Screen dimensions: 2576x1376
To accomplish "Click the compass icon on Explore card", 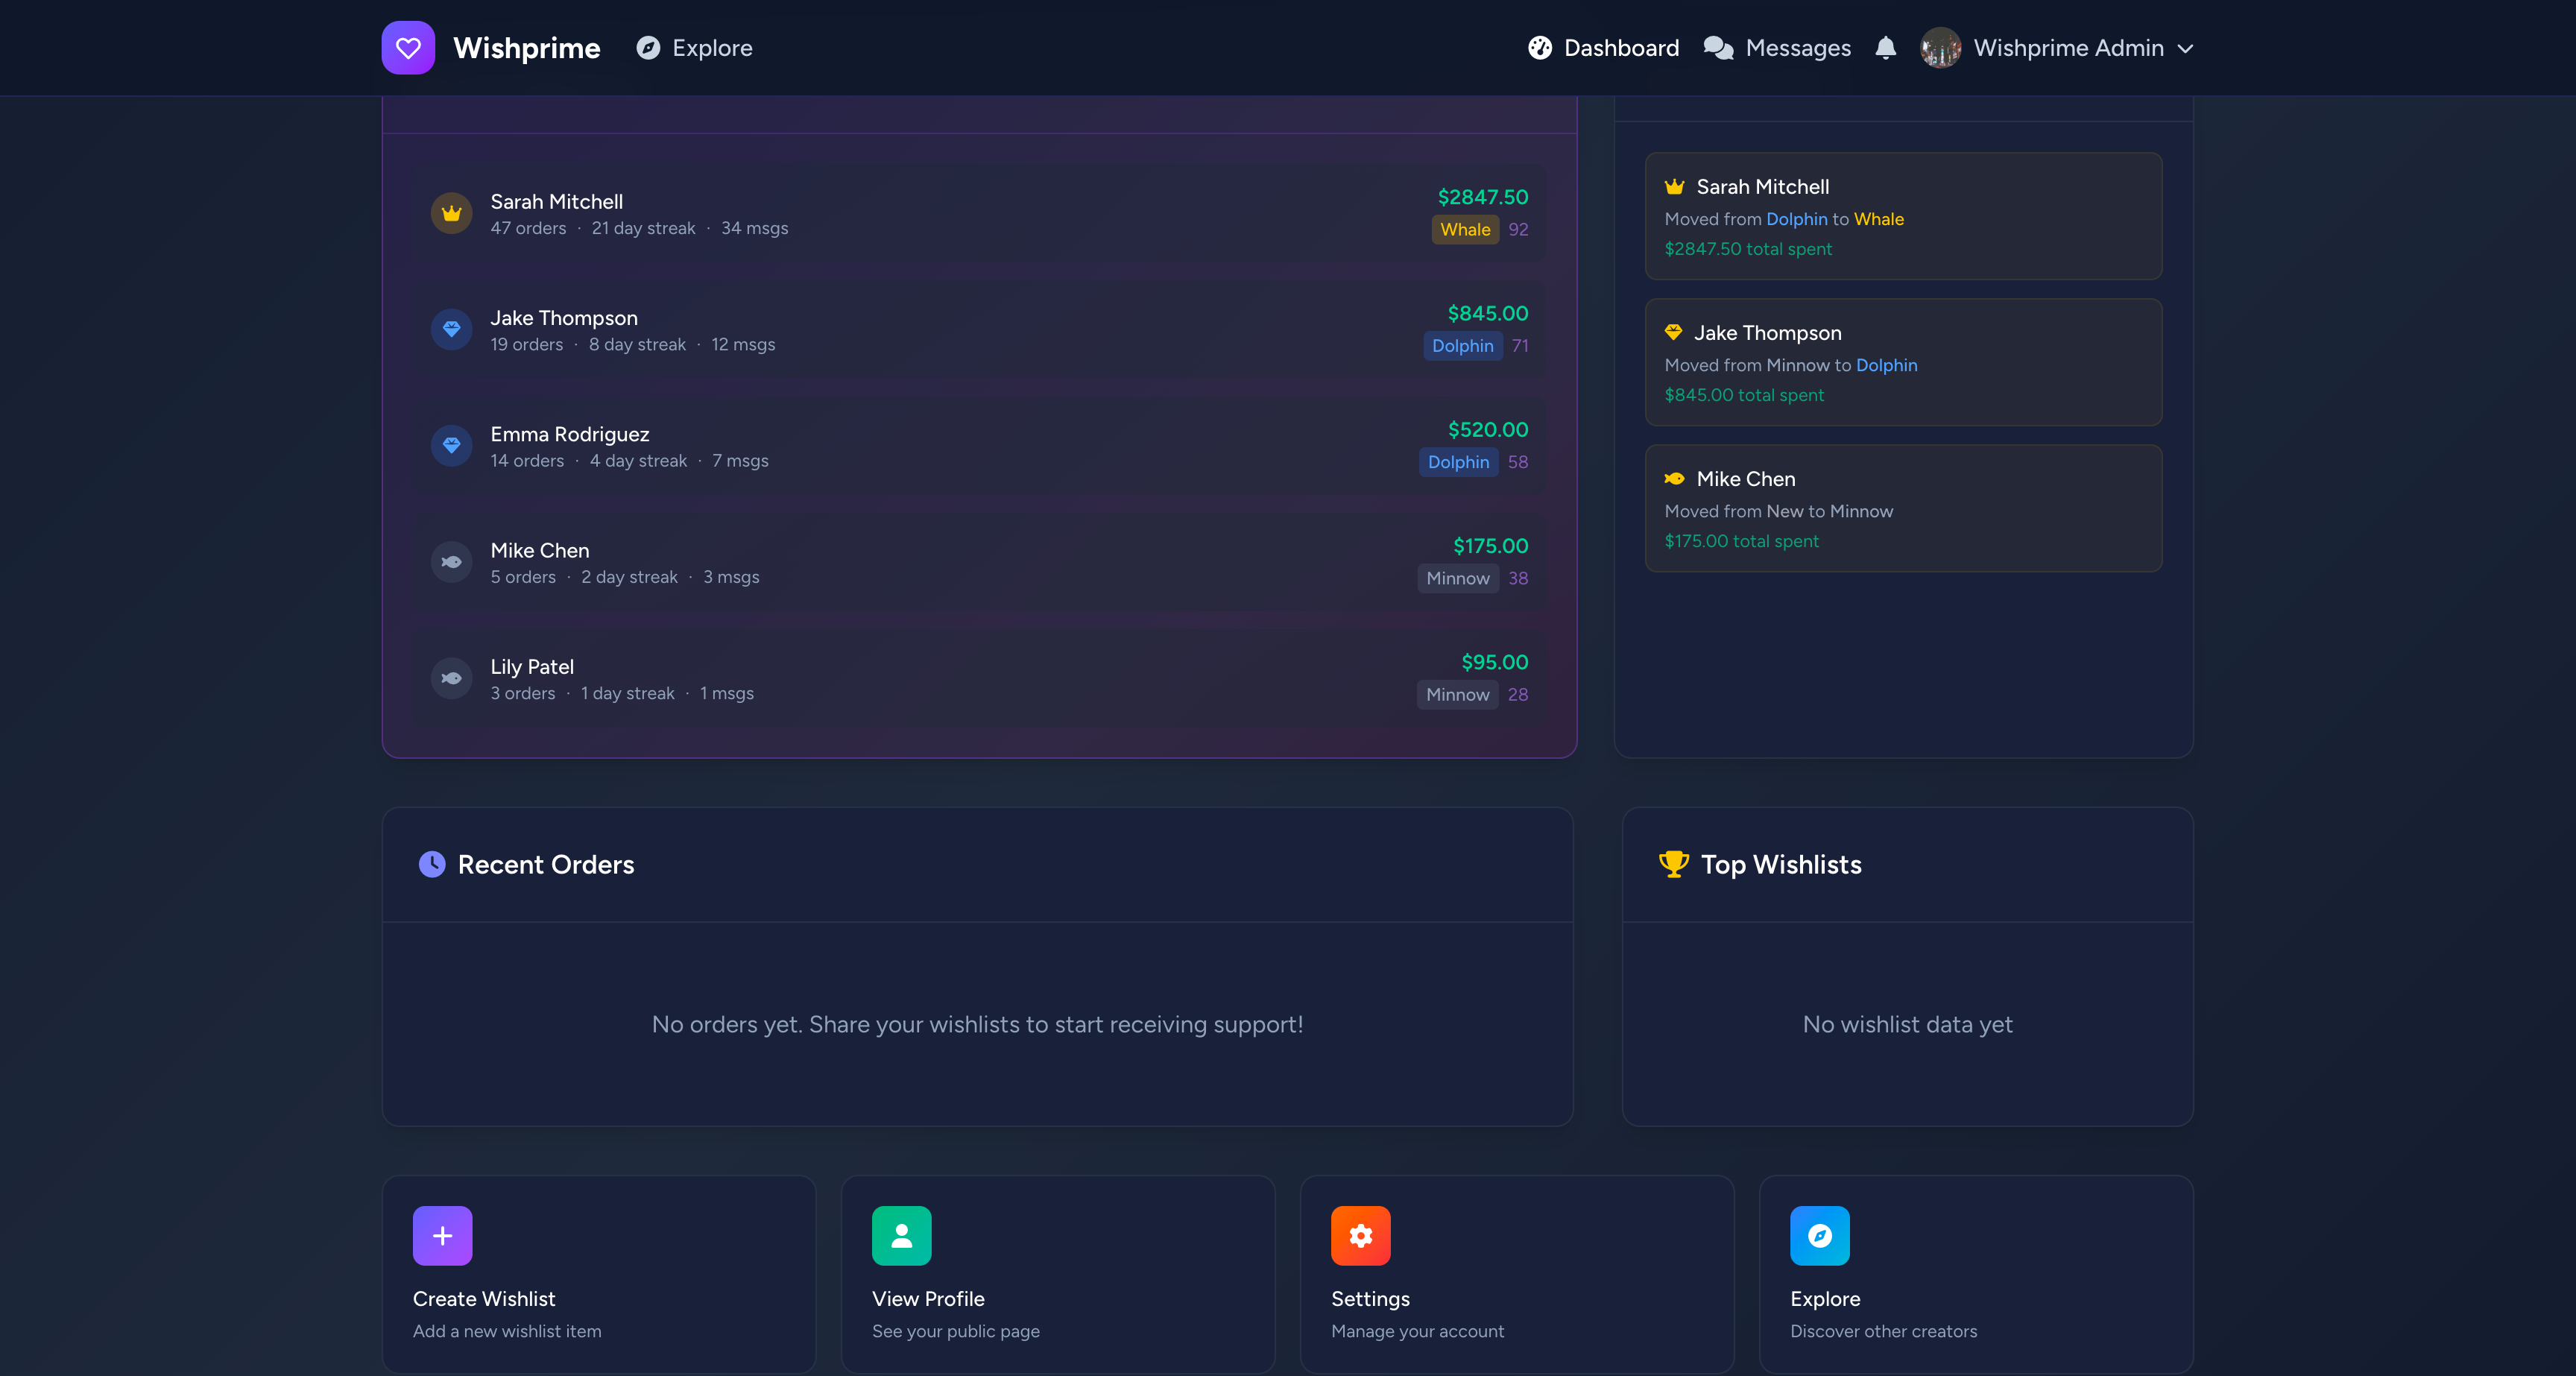I will point(1819,1236).
